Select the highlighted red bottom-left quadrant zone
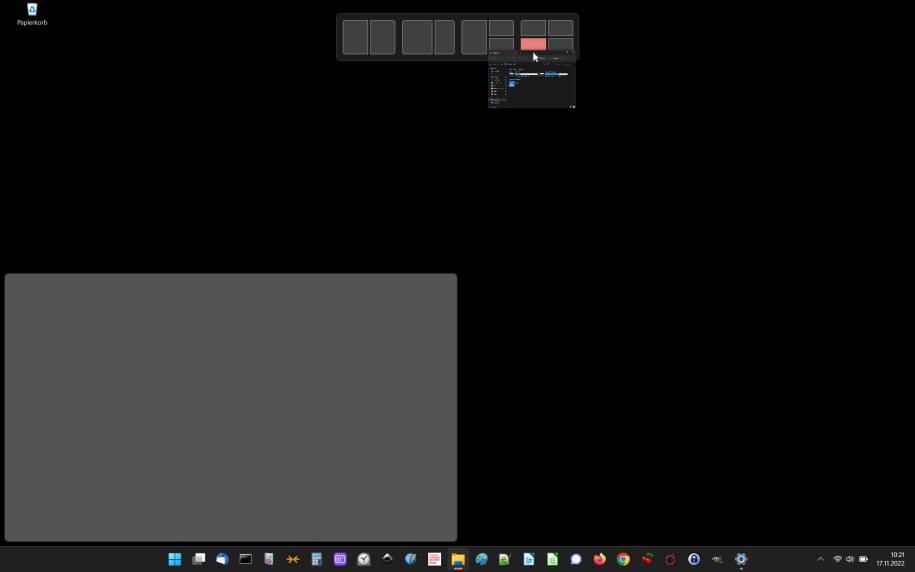The width and height of the screenshot is (915, 572). 533,44
